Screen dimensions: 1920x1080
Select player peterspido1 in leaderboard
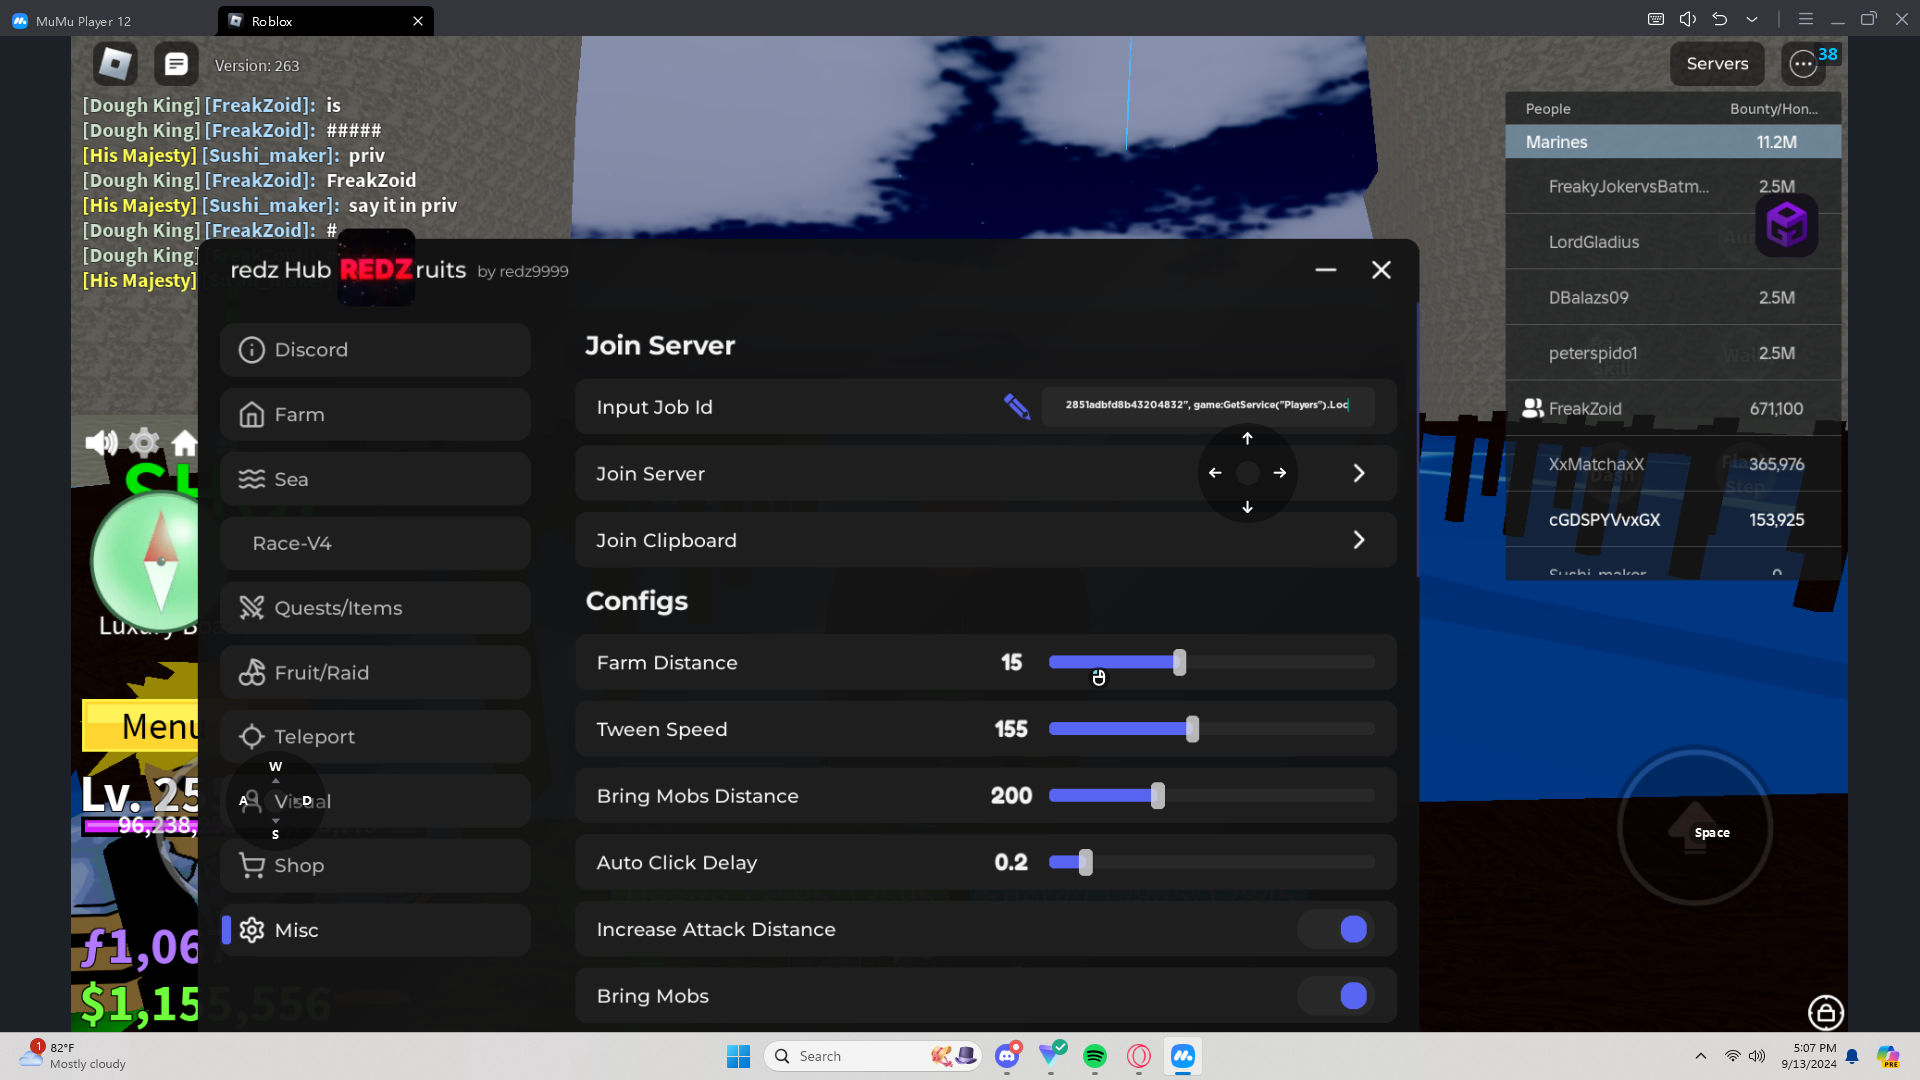pos(1673,353)
